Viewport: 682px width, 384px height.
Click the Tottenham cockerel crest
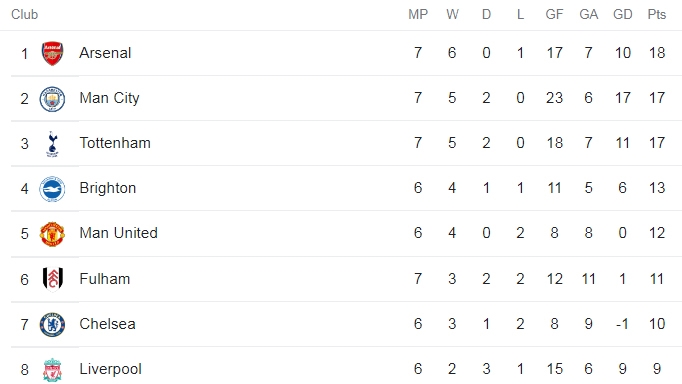click(52, 144)
